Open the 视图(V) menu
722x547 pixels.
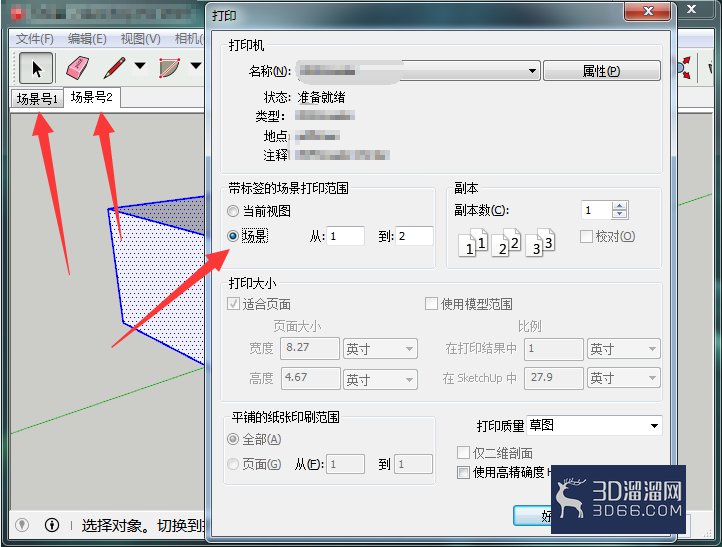pyautogui.click(x=140, y=39)
